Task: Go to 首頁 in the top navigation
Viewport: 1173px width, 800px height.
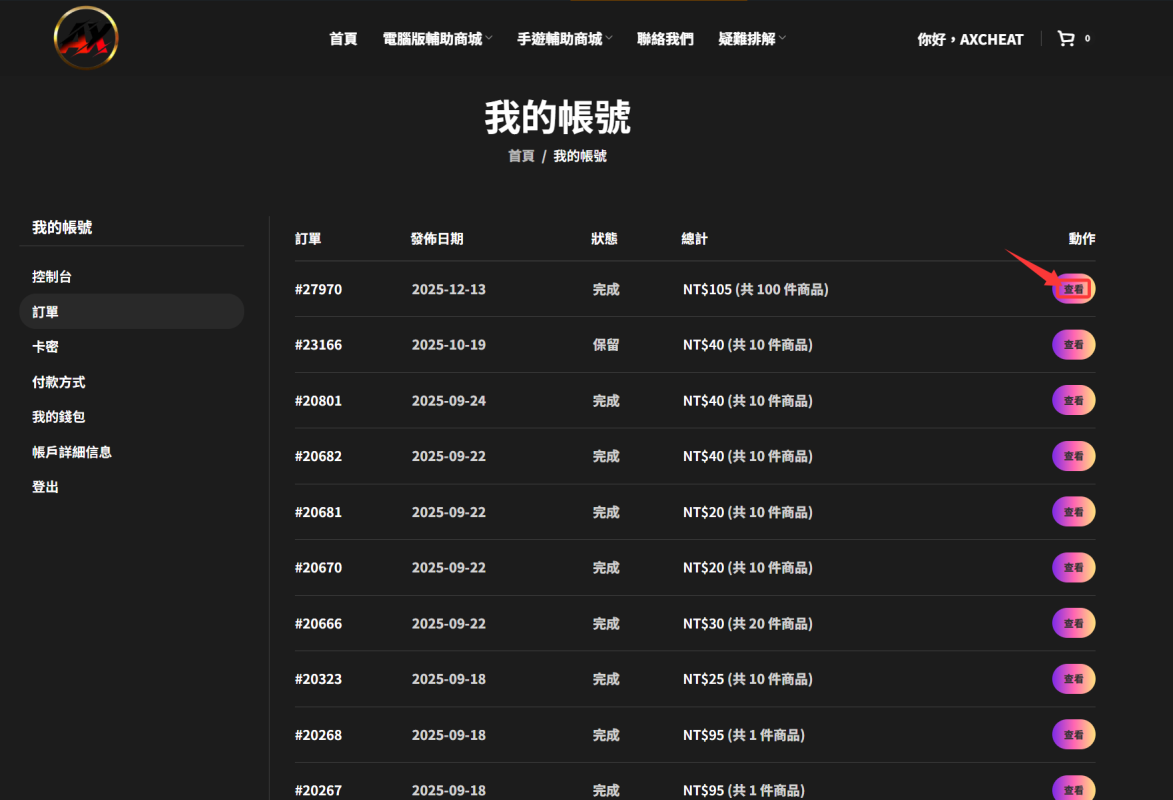Action: [343, 39]
